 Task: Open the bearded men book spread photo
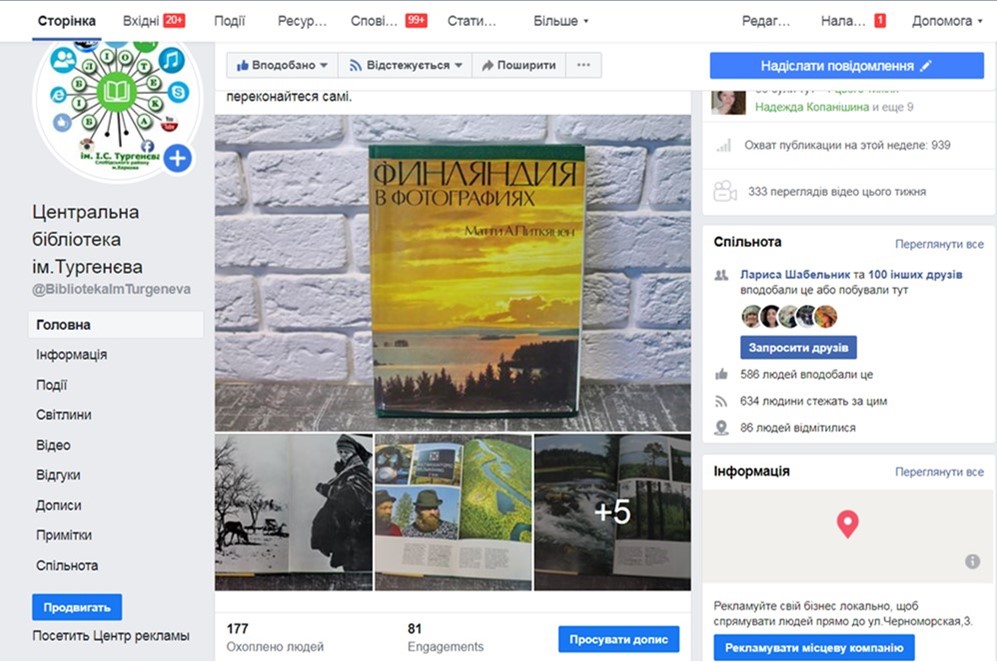[x=453, y=513]
